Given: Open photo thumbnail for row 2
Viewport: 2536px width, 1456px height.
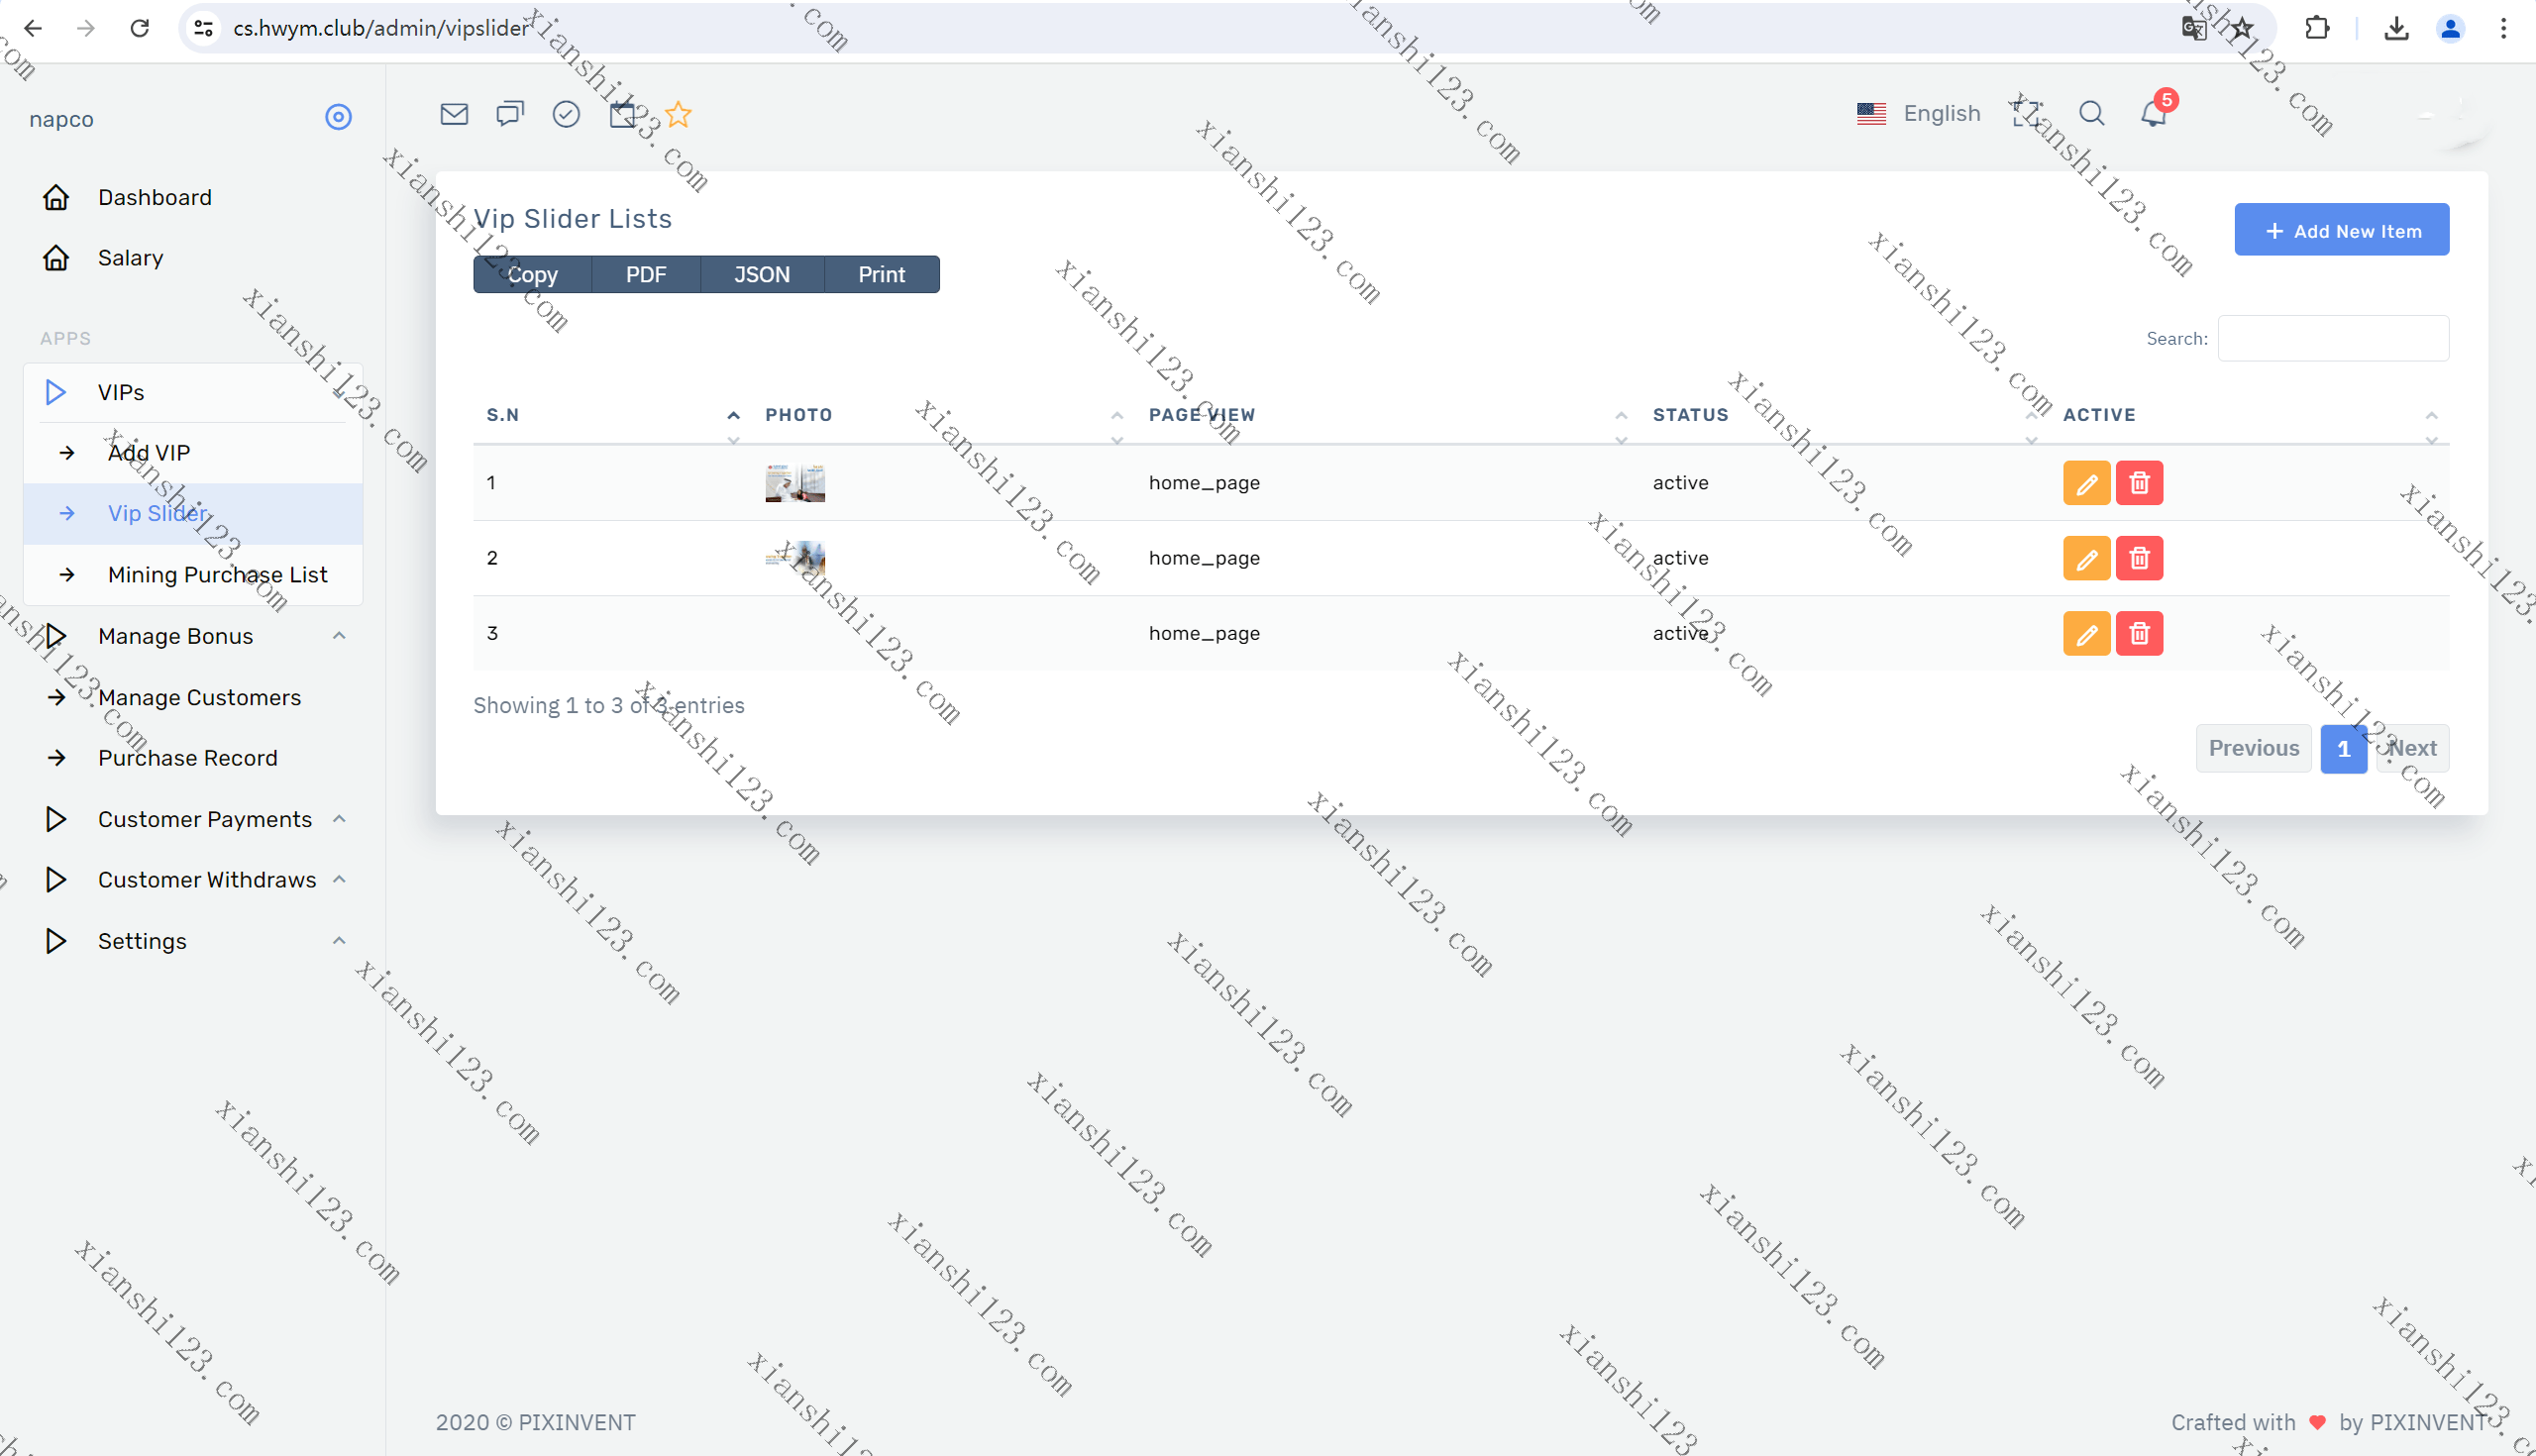Looking at the screenshot, I should click(795, 558).
